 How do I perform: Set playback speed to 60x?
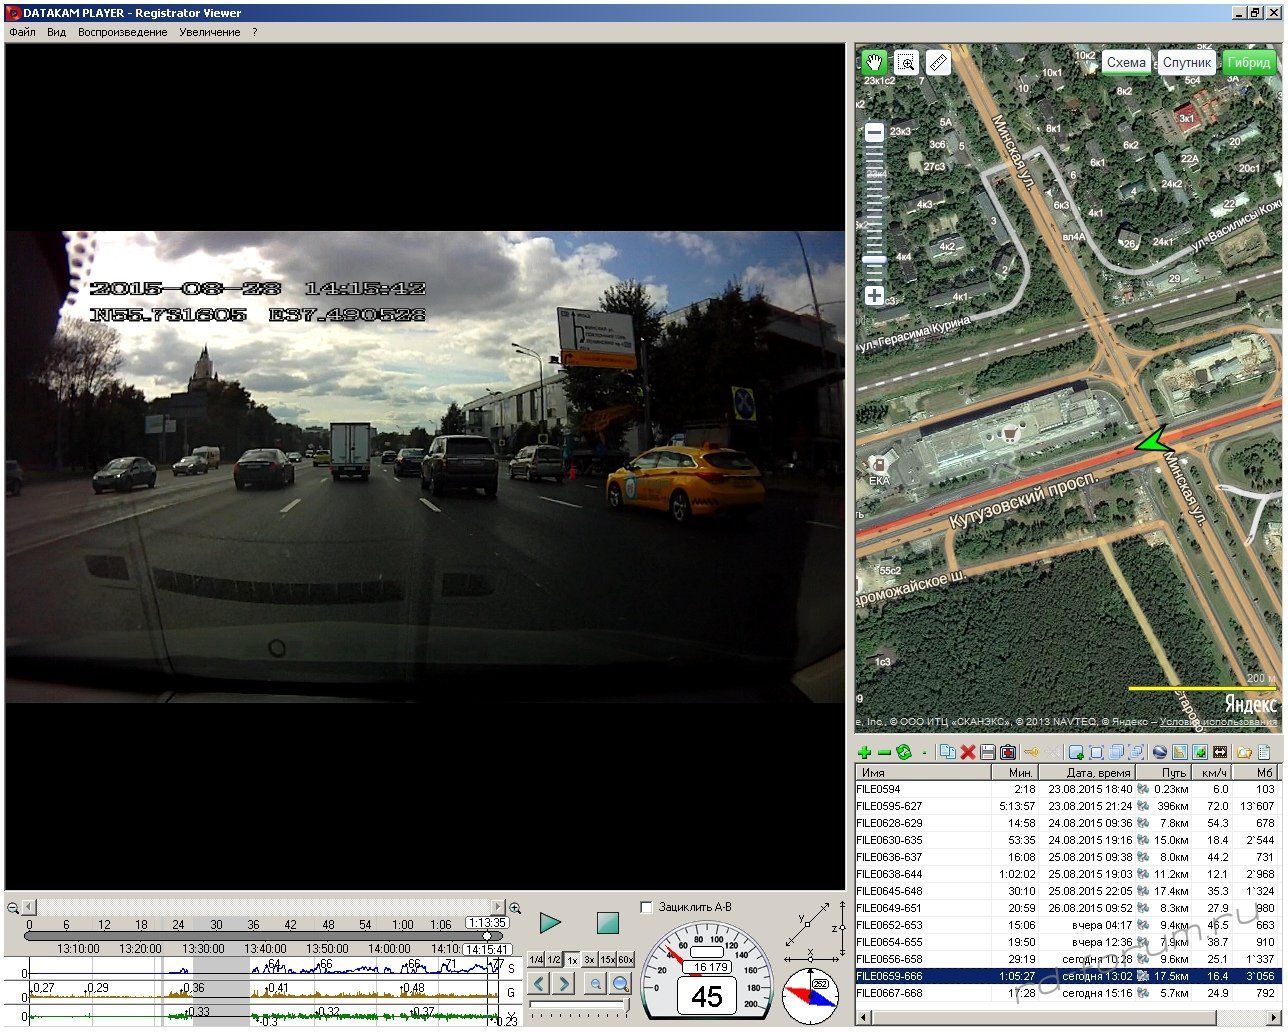pos(625,960)
